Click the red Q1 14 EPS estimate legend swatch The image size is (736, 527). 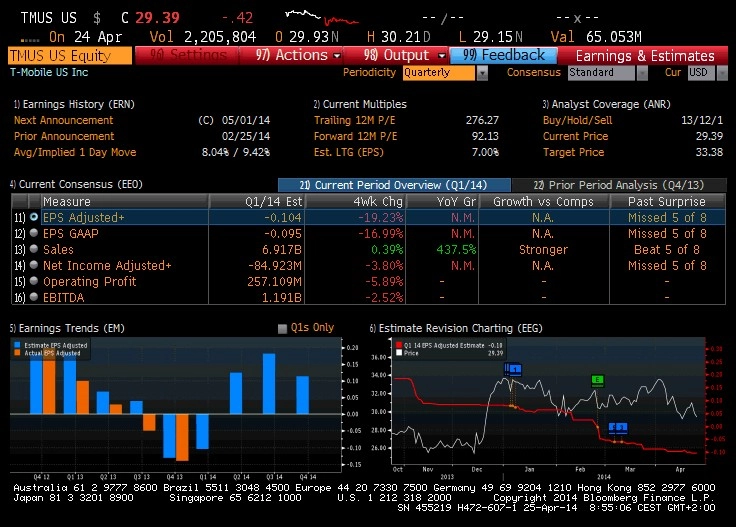tap(399, 345)
